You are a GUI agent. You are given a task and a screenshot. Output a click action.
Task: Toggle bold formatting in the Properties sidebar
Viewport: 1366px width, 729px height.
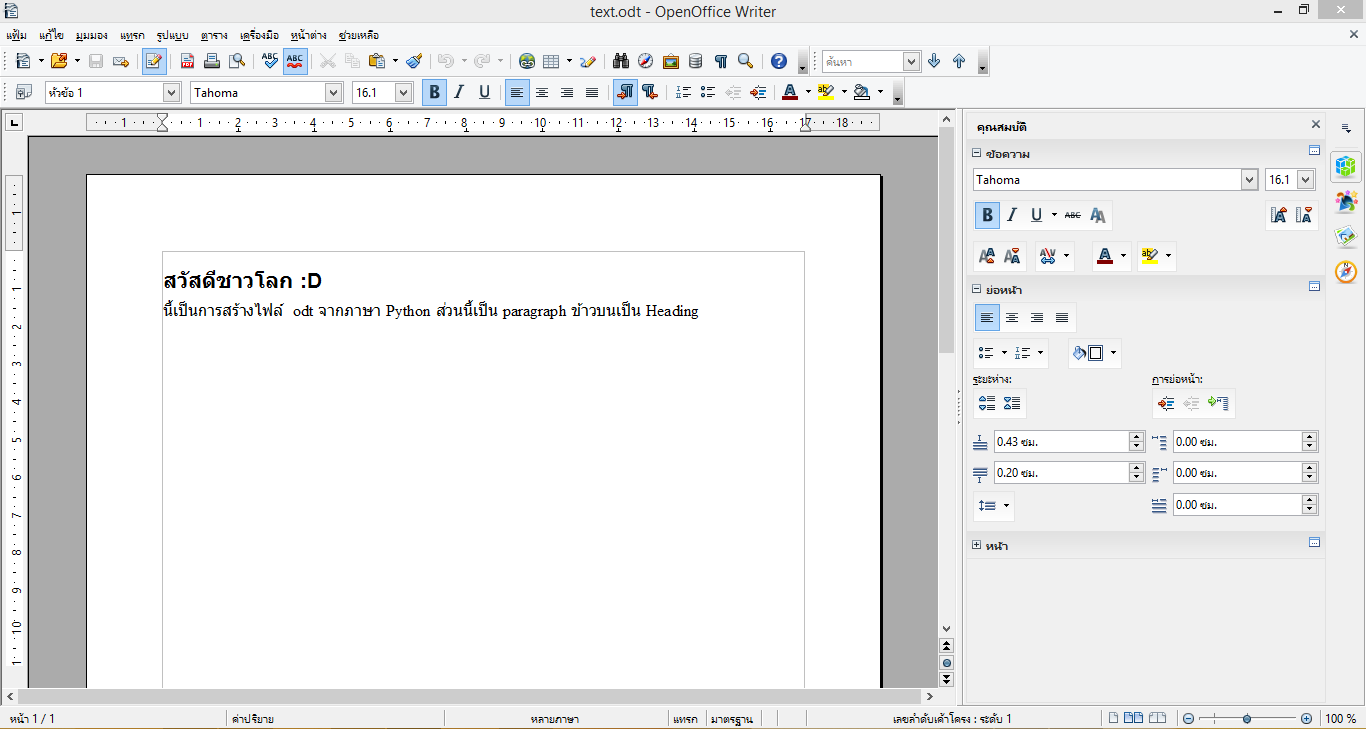click(x=986, y=215)
